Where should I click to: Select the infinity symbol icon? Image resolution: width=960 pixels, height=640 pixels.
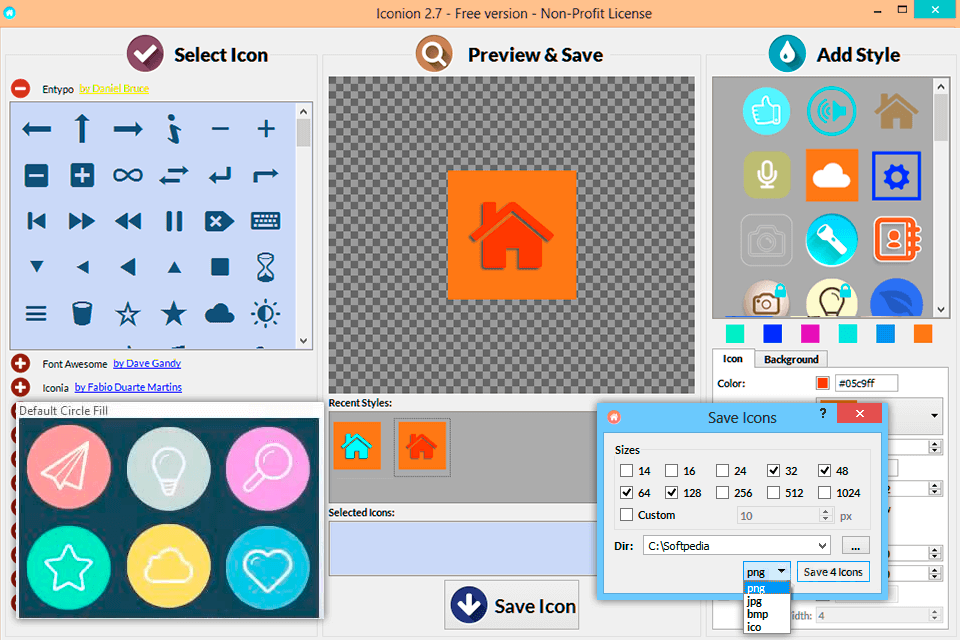click(127, 176)
